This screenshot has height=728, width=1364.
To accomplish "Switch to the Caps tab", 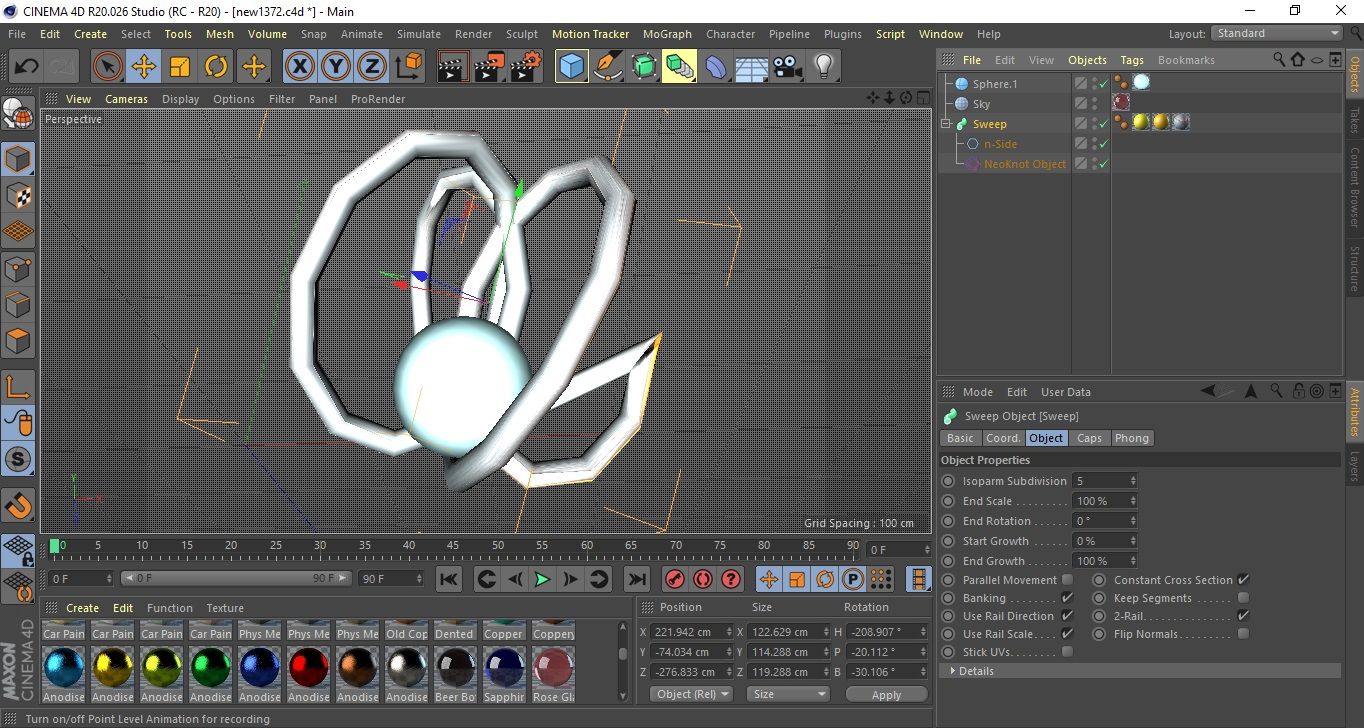I will click(1089, 438).
